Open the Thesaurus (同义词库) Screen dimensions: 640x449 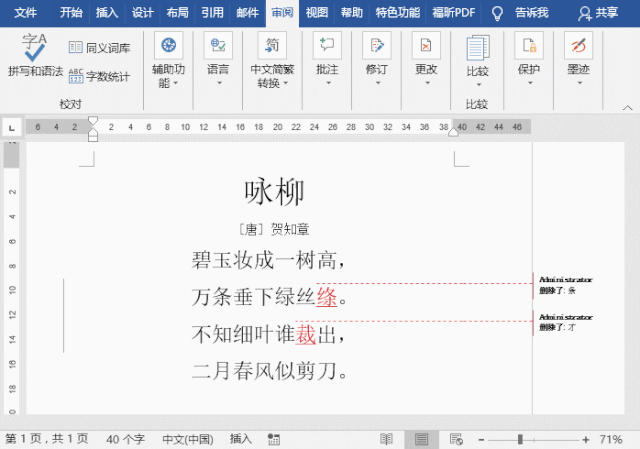pos(99,48)
